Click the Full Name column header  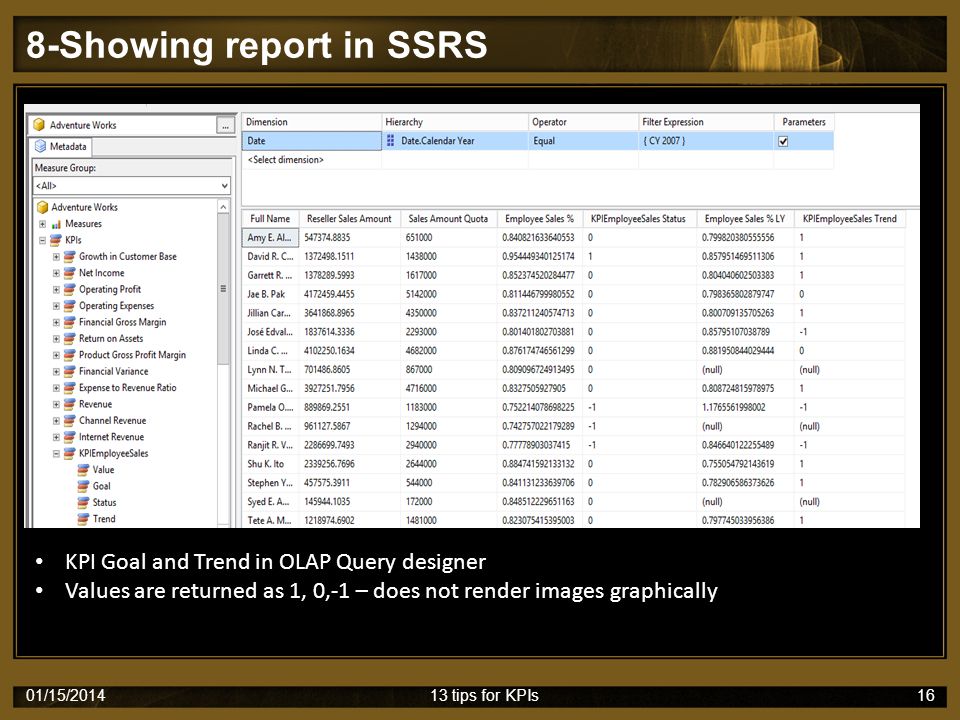(x=270, y=219)
